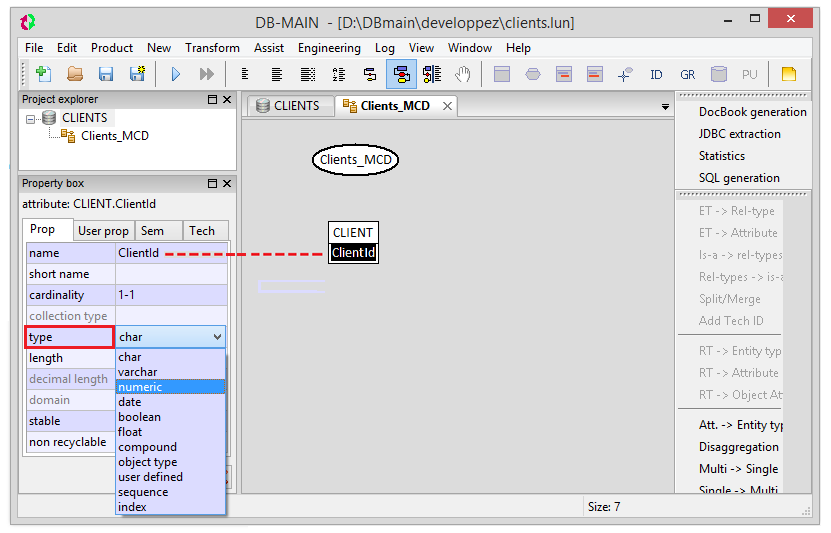Click DocBook generation in side panel

pos(753,112)
